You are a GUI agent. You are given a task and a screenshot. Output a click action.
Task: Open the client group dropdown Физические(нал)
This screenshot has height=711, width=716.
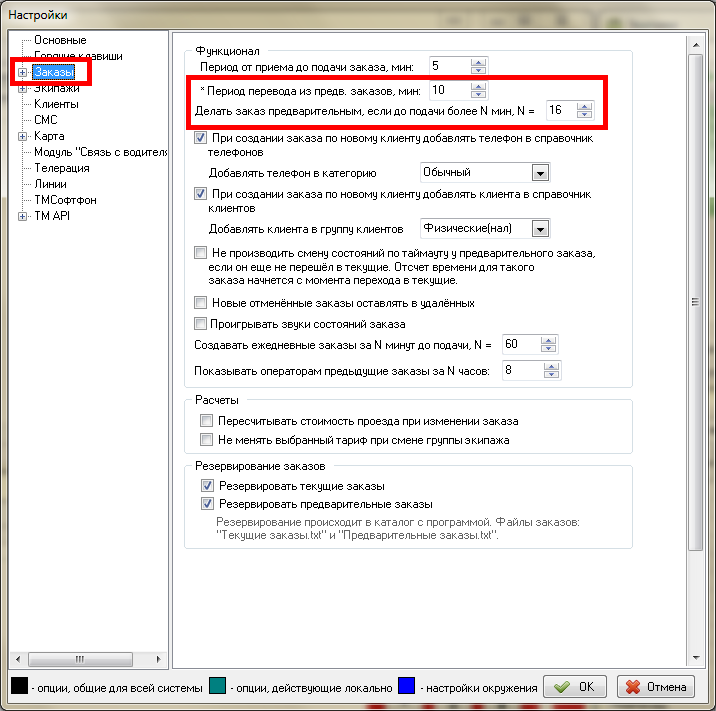540,229
